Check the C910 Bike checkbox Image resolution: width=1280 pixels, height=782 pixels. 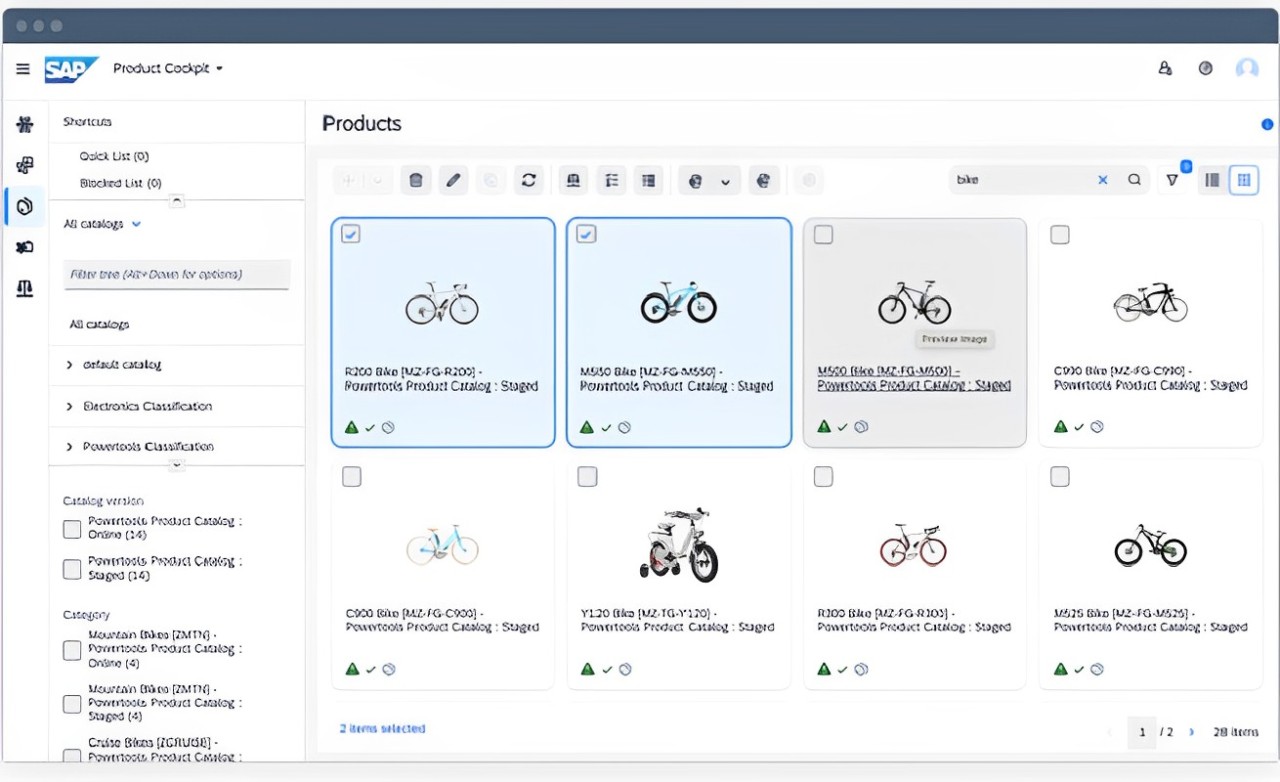click(1059, 234)
